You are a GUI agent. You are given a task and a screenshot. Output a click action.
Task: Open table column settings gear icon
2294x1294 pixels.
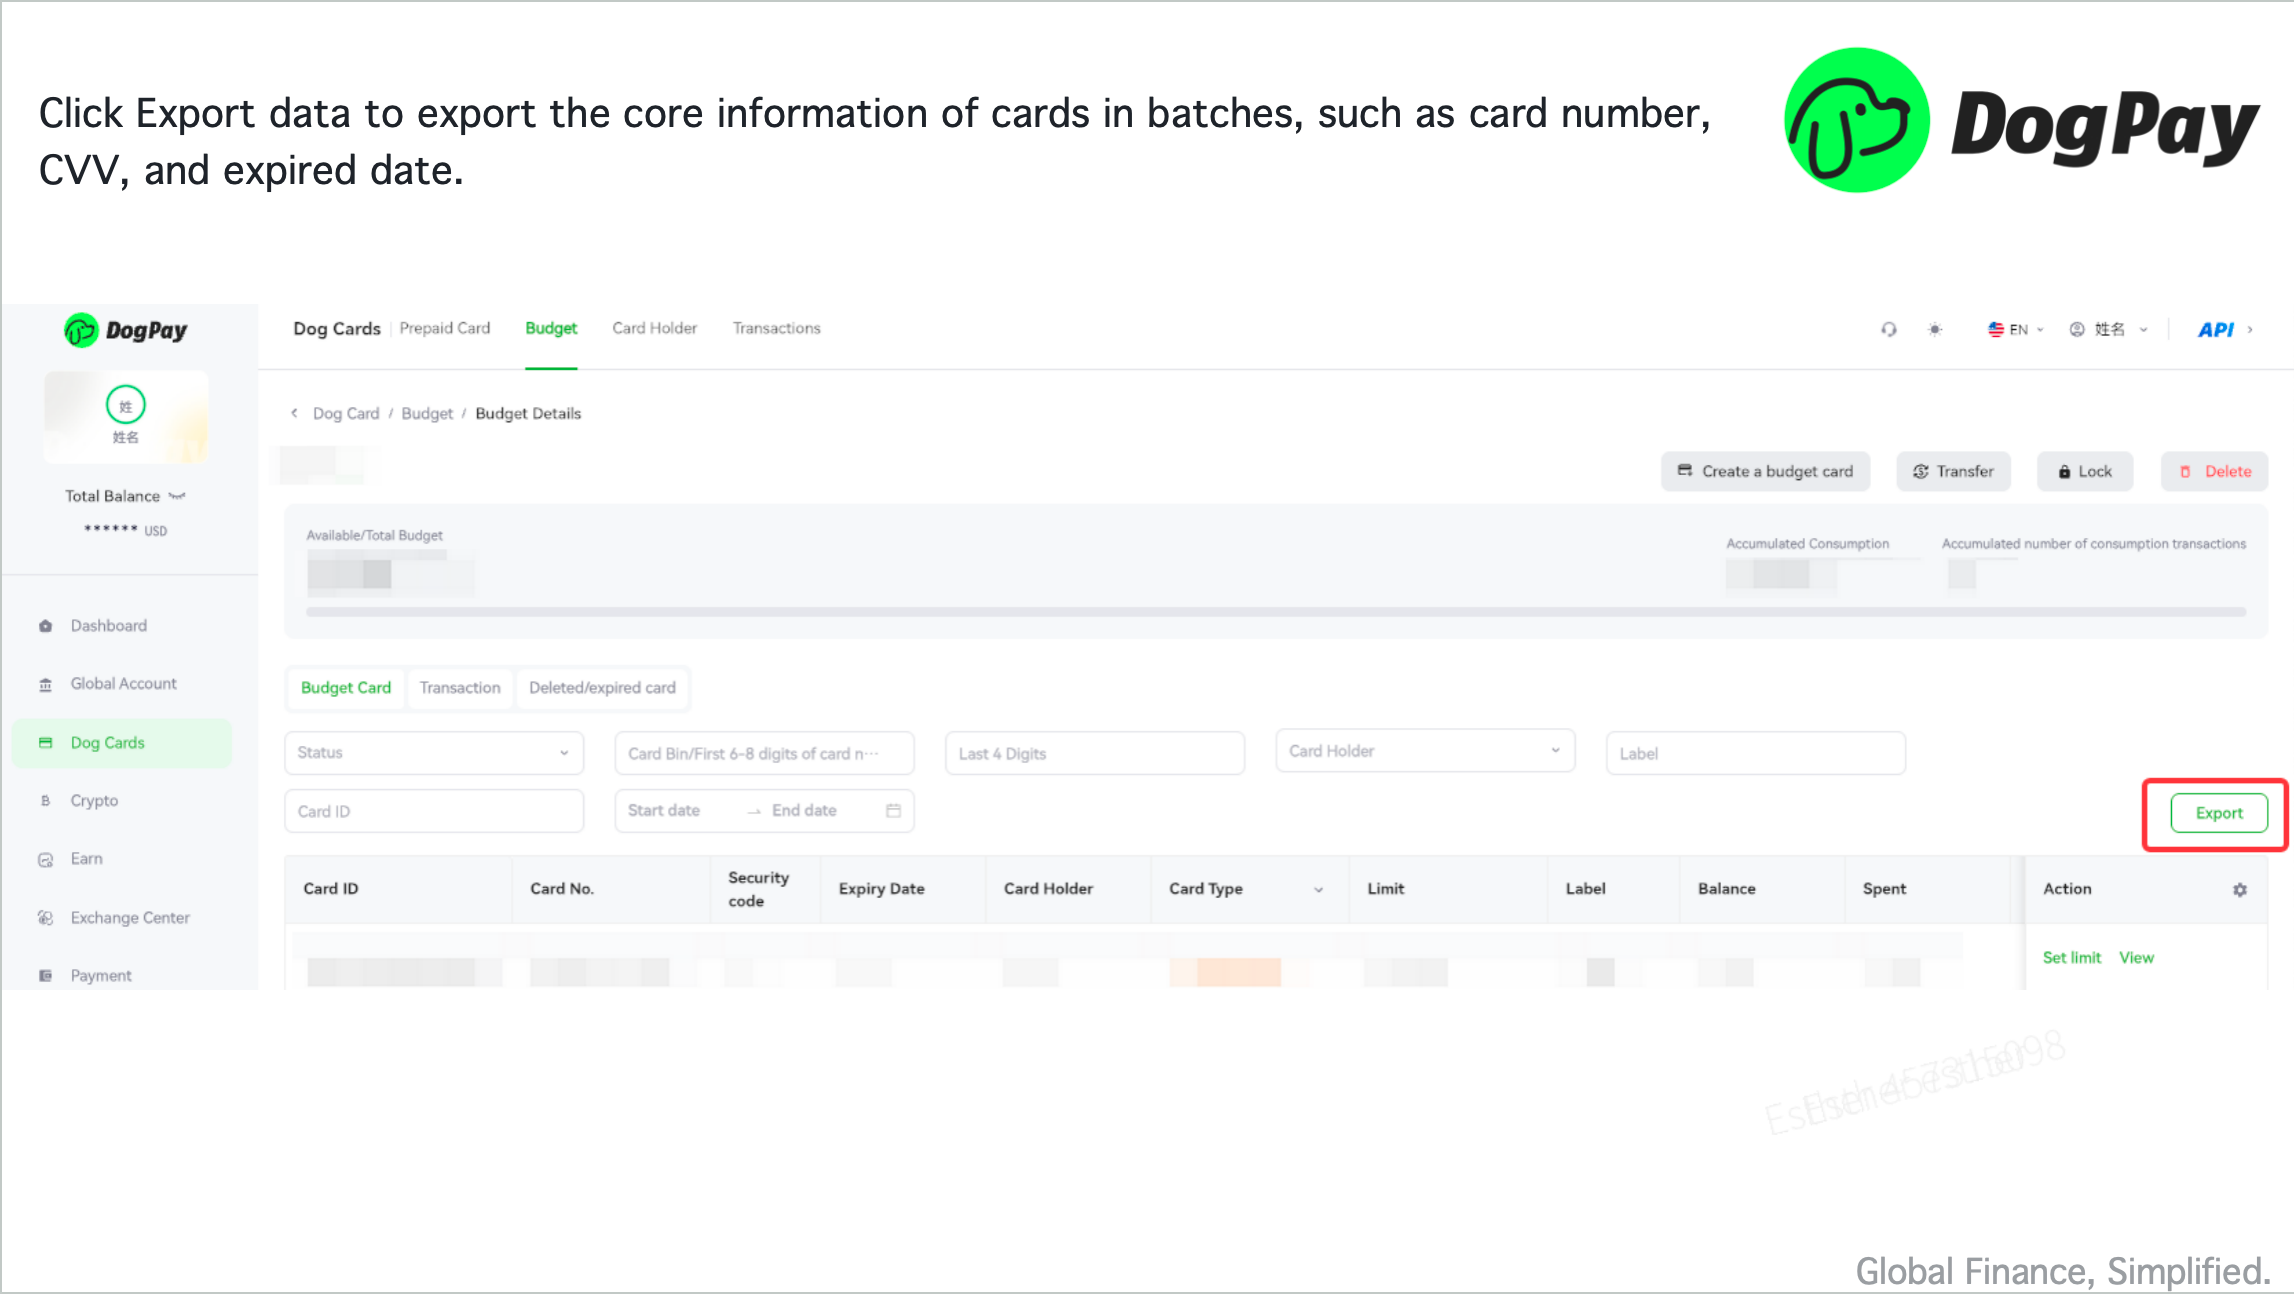point(2240,889)
